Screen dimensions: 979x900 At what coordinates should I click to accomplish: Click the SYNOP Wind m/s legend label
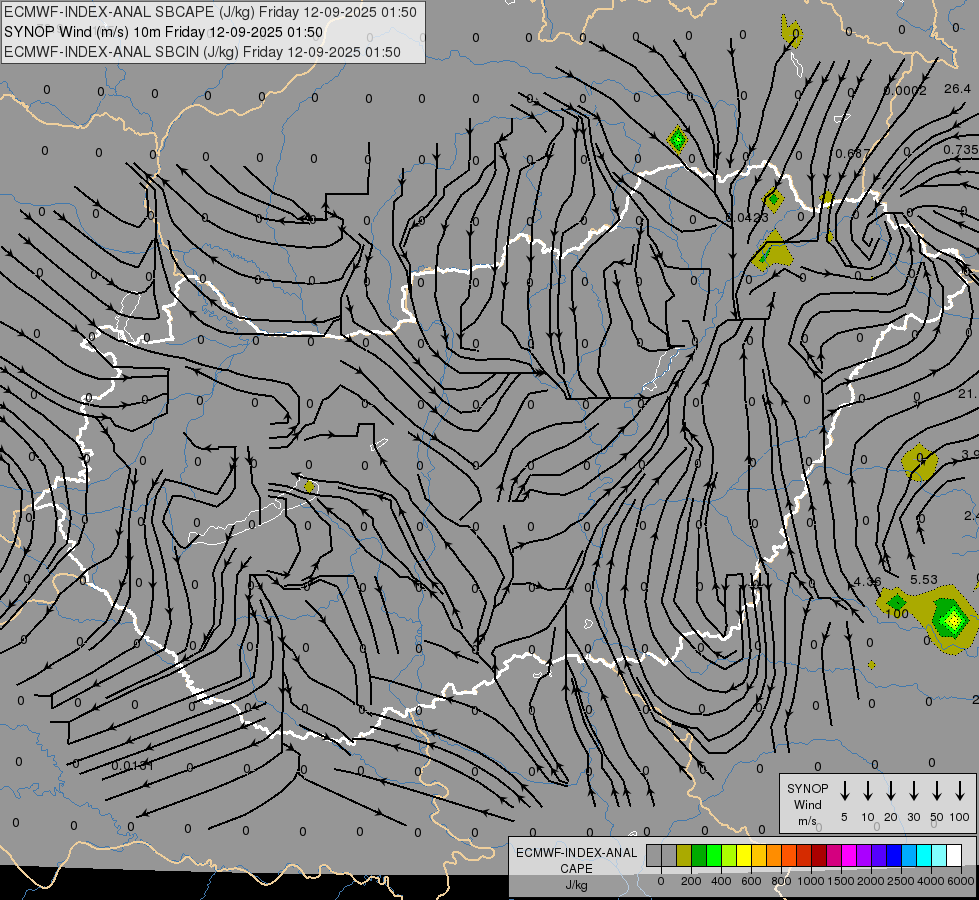tap(807, 804)
